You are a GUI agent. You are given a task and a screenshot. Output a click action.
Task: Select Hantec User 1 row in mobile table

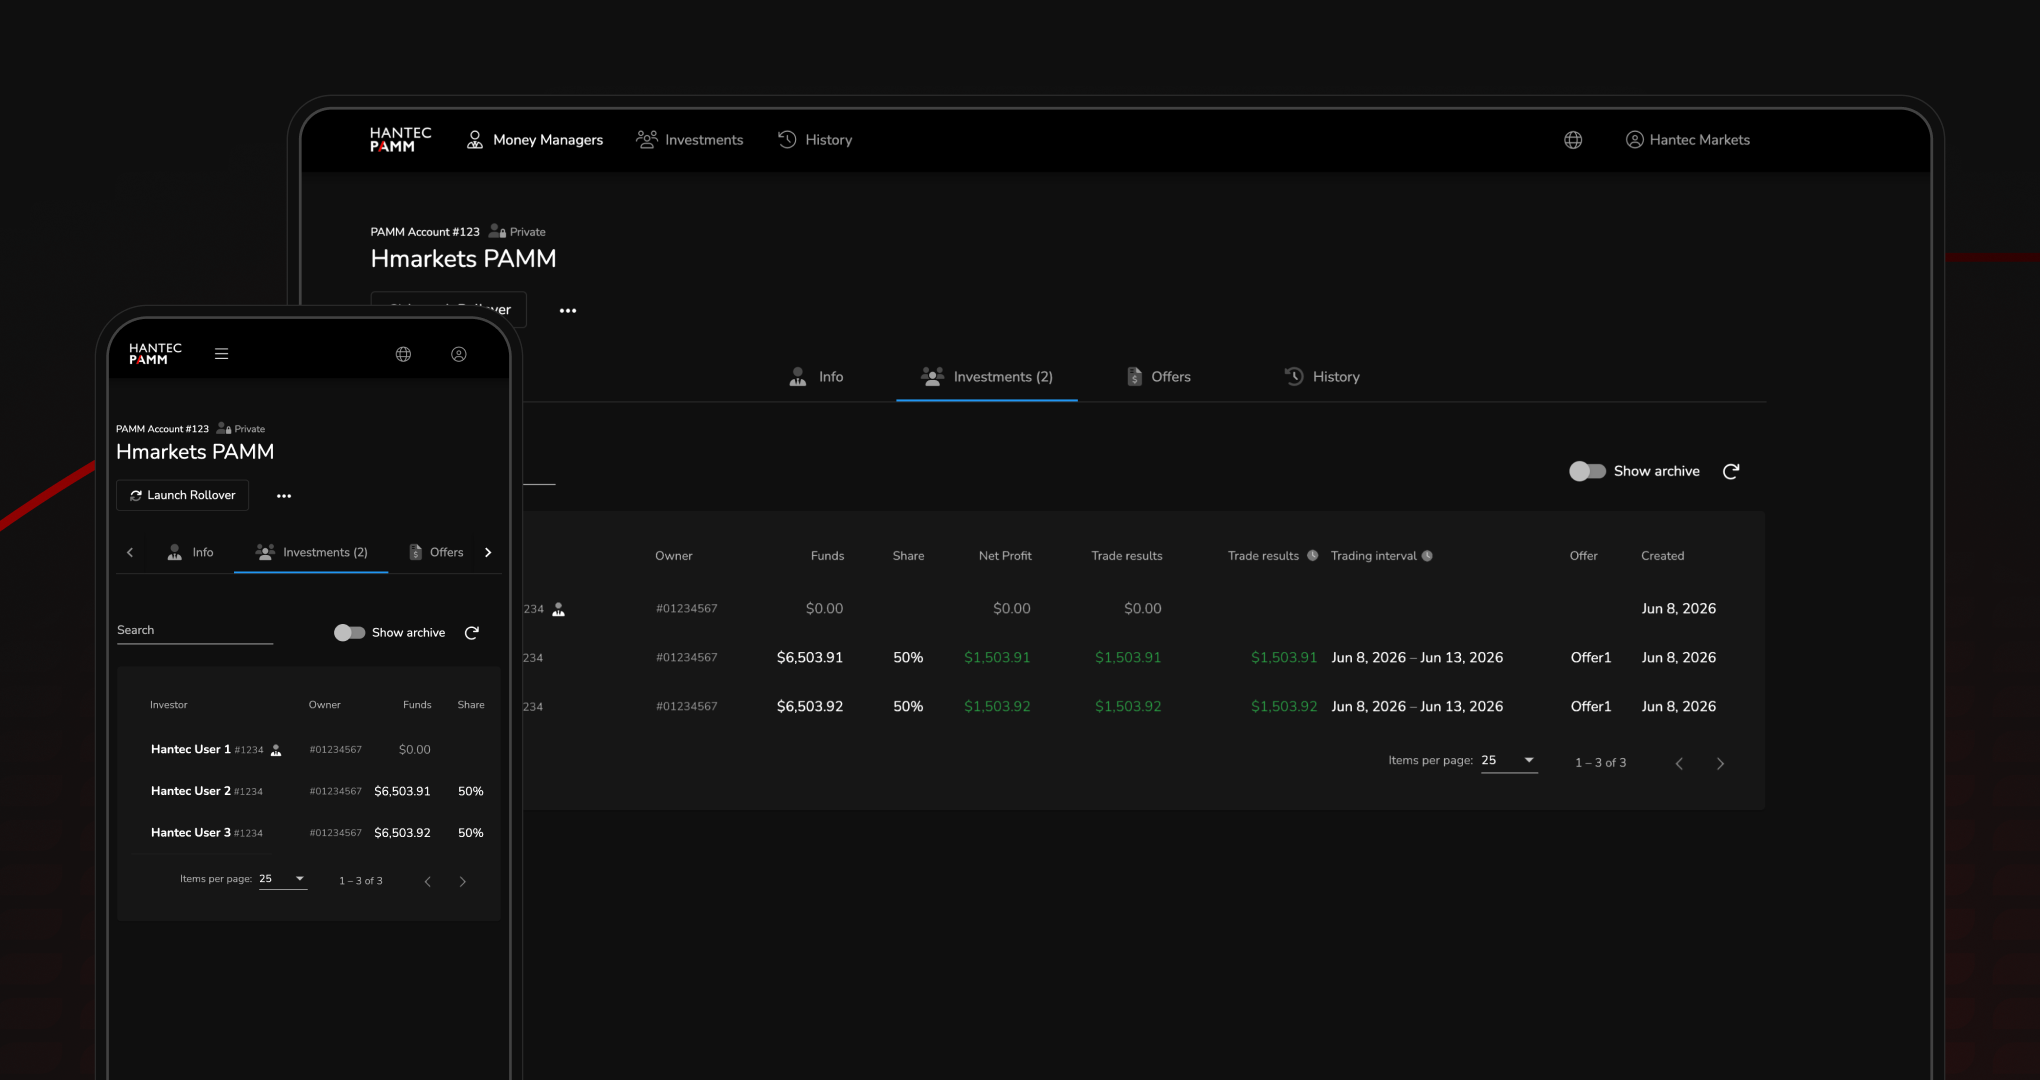point(309,750)
